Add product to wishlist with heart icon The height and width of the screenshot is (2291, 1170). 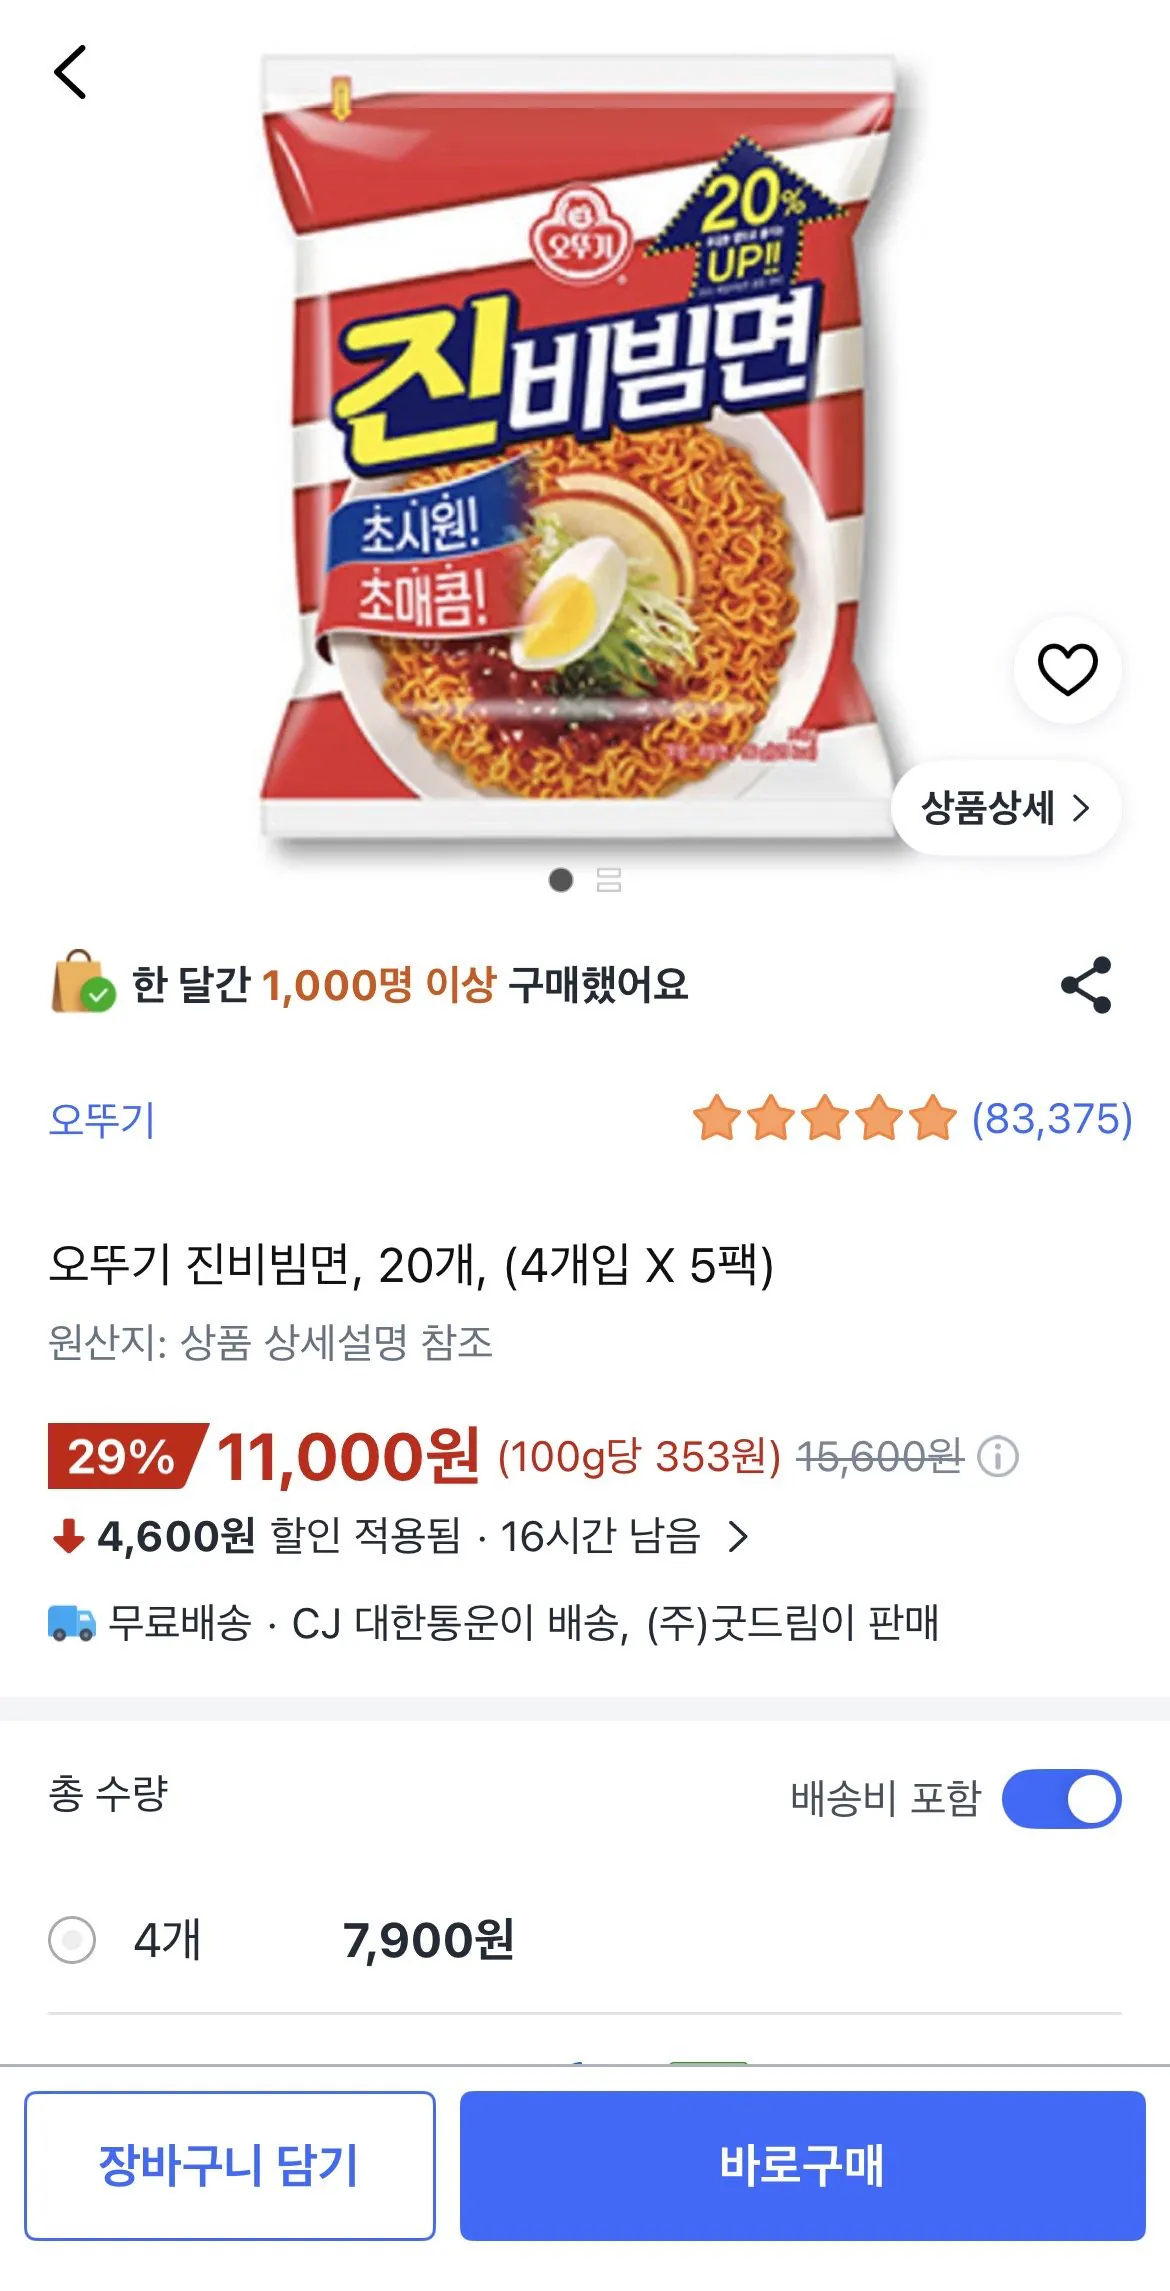pyautogui.click(x=1067, y=669)
